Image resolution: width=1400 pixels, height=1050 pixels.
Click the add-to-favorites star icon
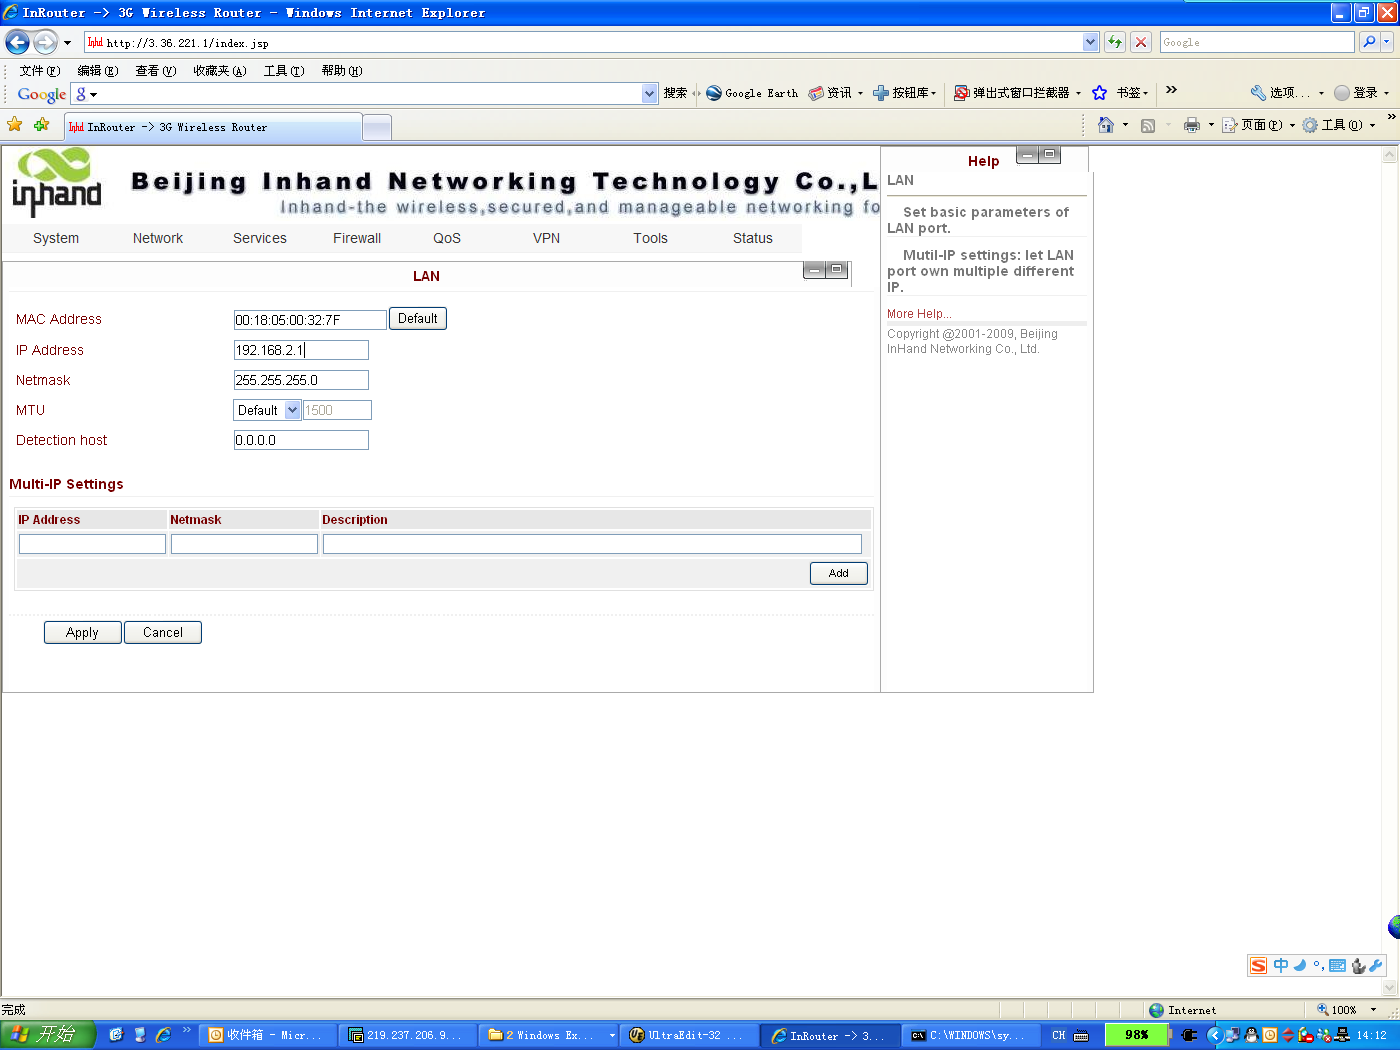point(14,126)
